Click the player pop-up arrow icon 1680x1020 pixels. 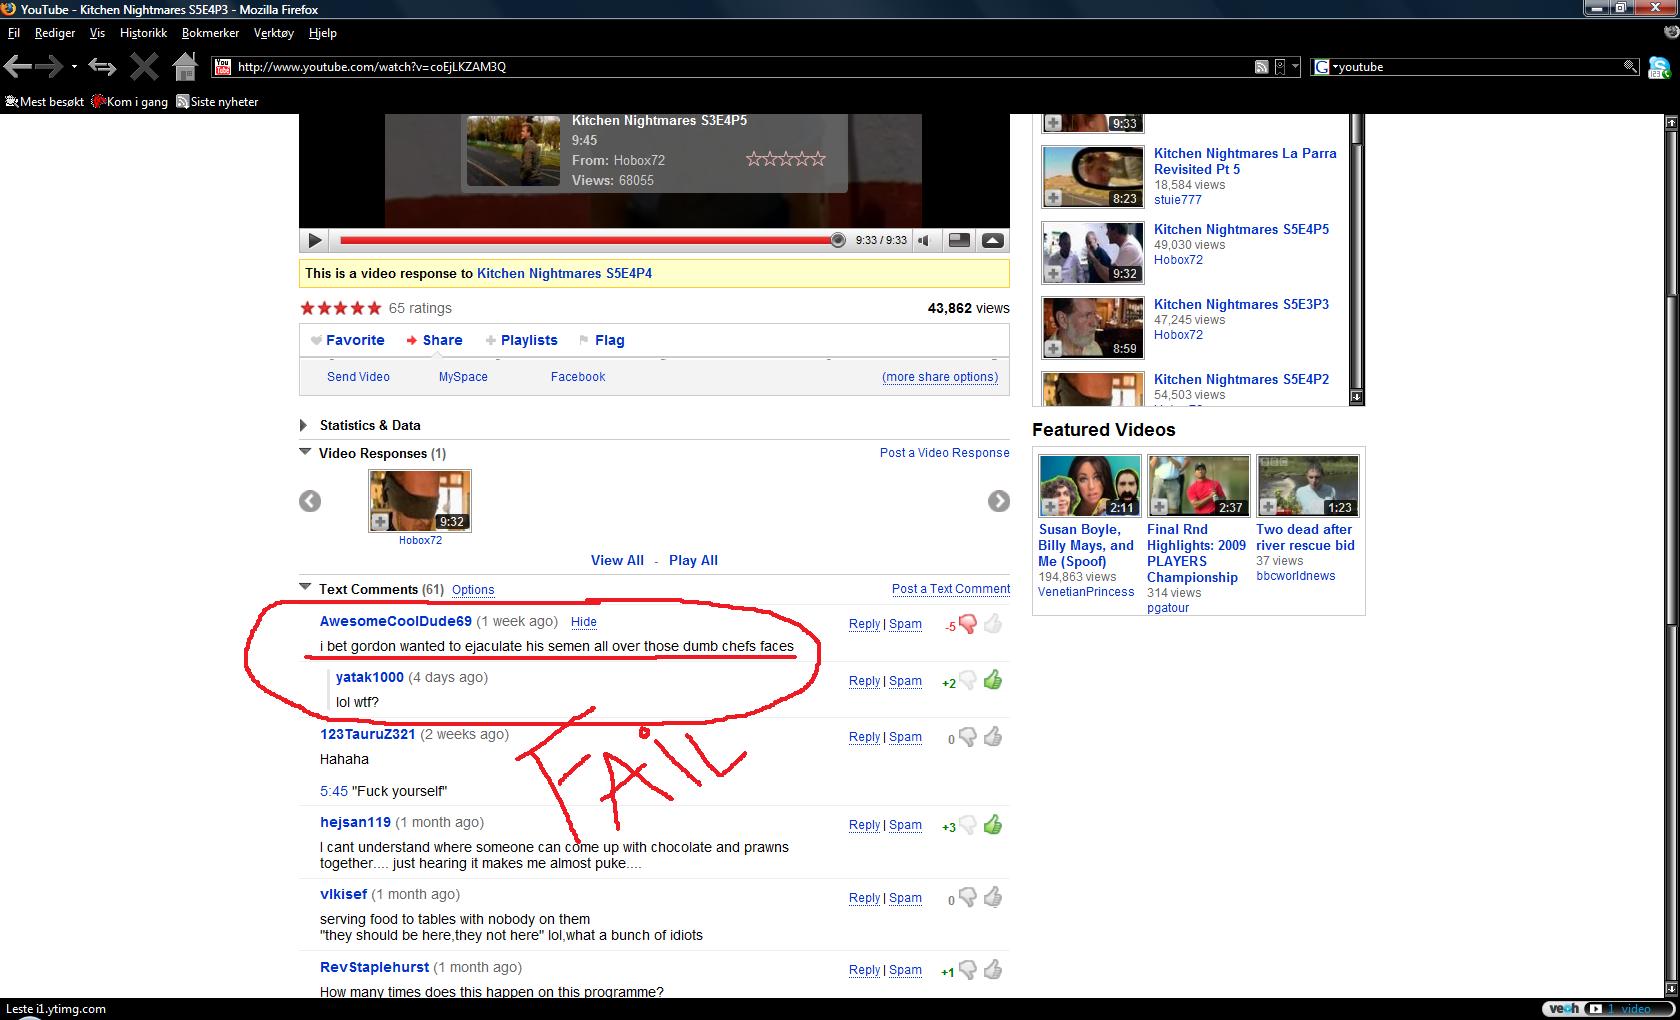pos(993,240)
